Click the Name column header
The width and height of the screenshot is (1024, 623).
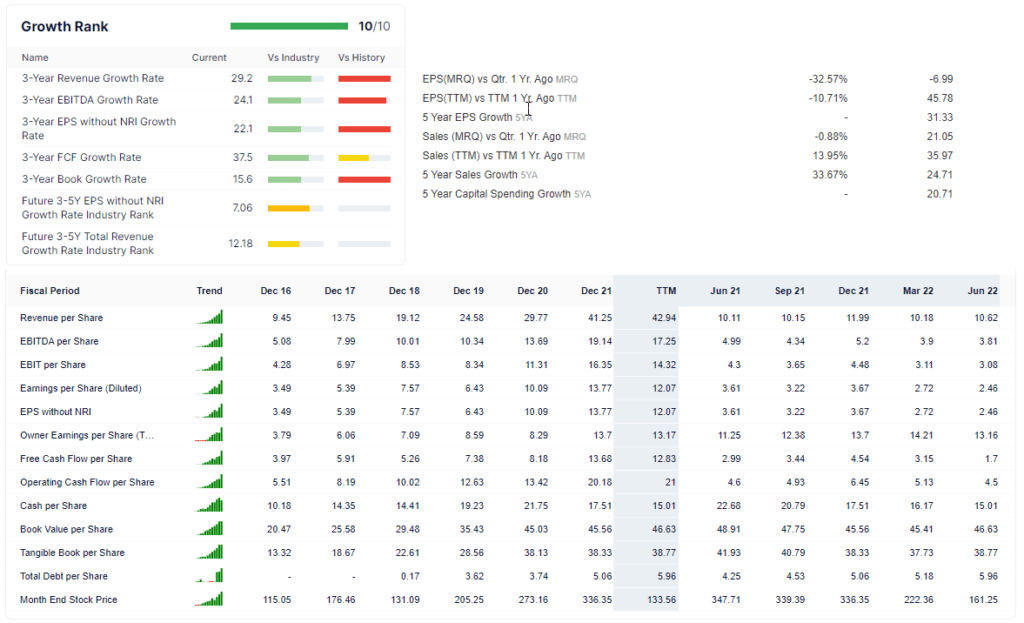[35, 57]
